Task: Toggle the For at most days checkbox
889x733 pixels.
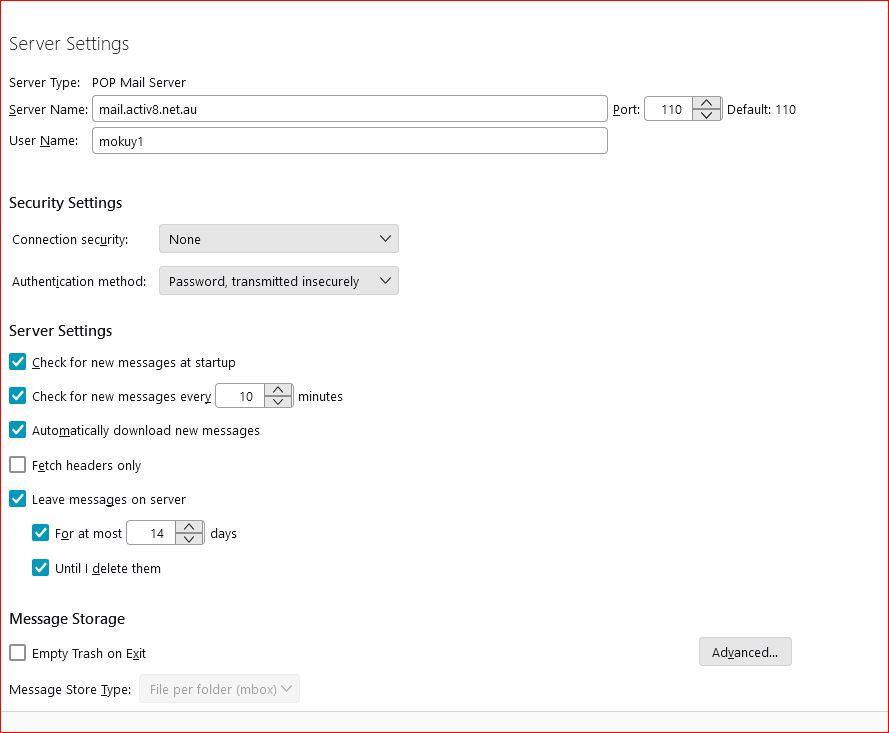Action: click(x=40, y=533)
